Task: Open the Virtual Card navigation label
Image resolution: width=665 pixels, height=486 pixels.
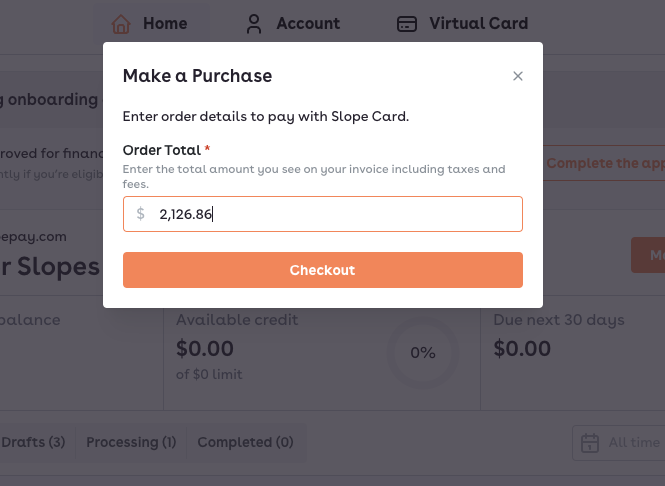Action: tap(478, 23)
